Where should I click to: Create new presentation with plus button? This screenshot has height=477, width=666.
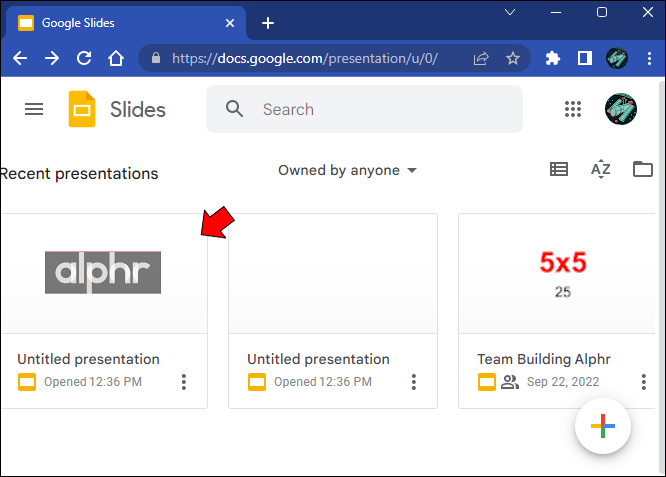602,427
